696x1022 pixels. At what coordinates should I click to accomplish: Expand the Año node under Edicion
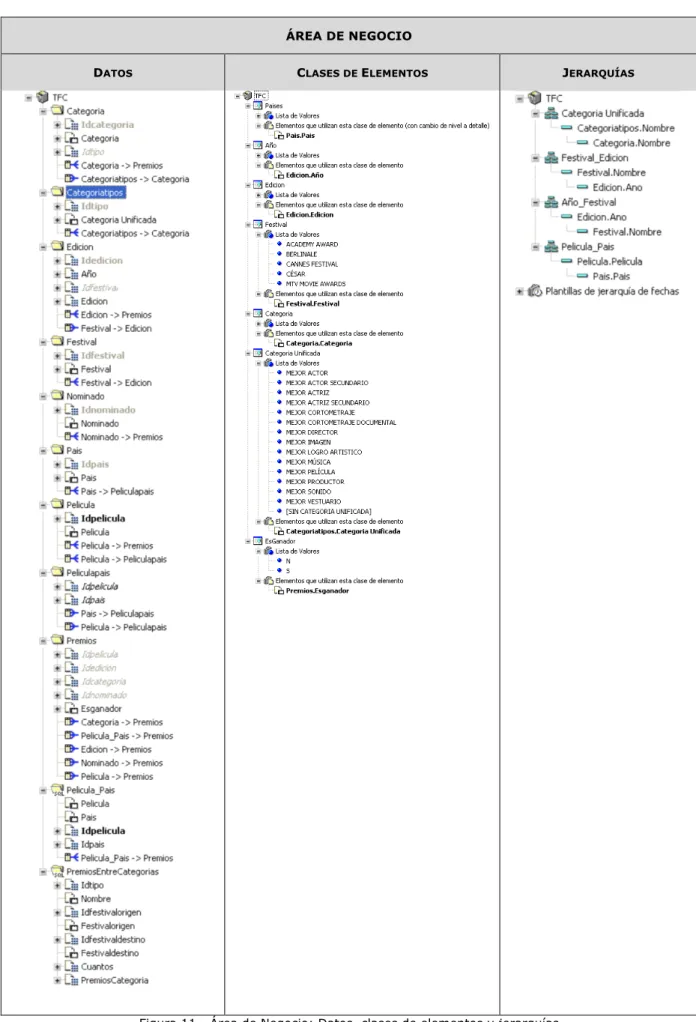57,274
